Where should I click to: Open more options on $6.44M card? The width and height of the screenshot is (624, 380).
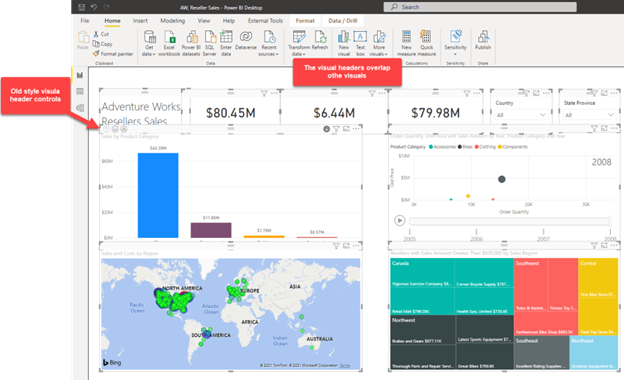click(x=382, y=94)
